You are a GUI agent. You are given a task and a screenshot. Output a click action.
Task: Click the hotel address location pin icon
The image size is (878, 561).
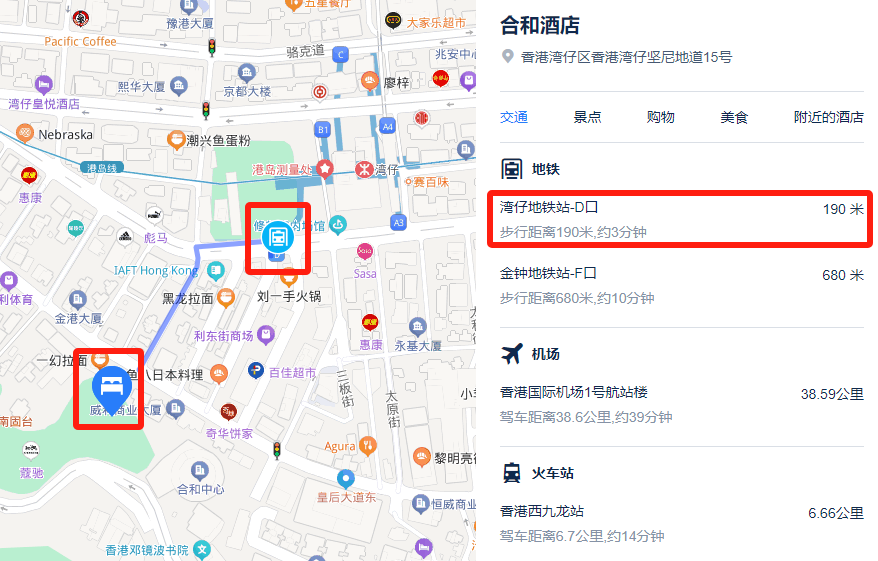507,57
